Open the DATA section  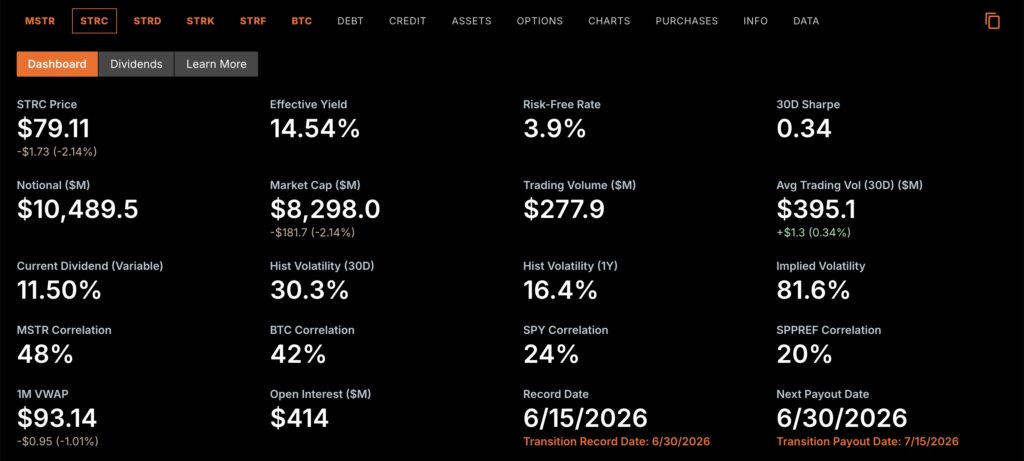[806, 21]
